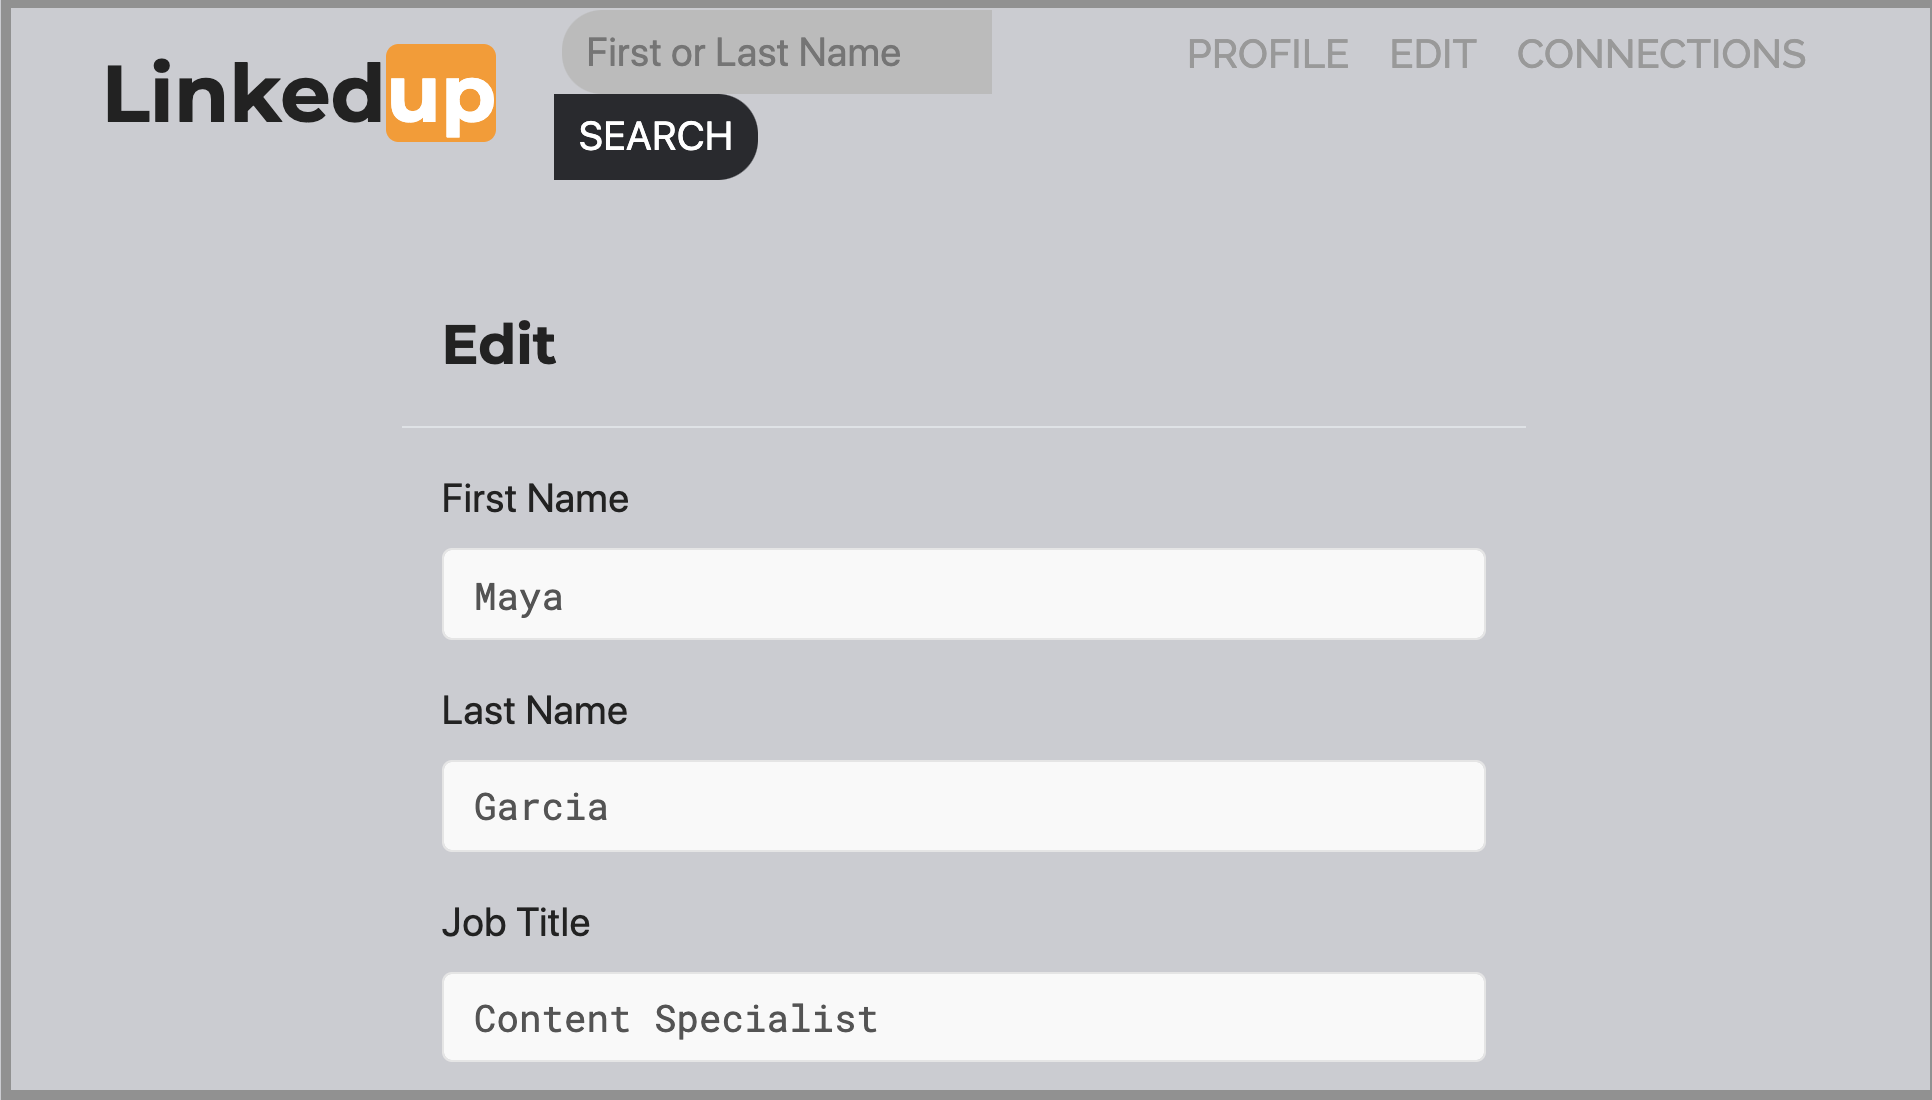Image resolution: width=1932 pixels, height=1100 pixels.
Task: Click inside the Job Title field
Action: tap(963, 1016)
